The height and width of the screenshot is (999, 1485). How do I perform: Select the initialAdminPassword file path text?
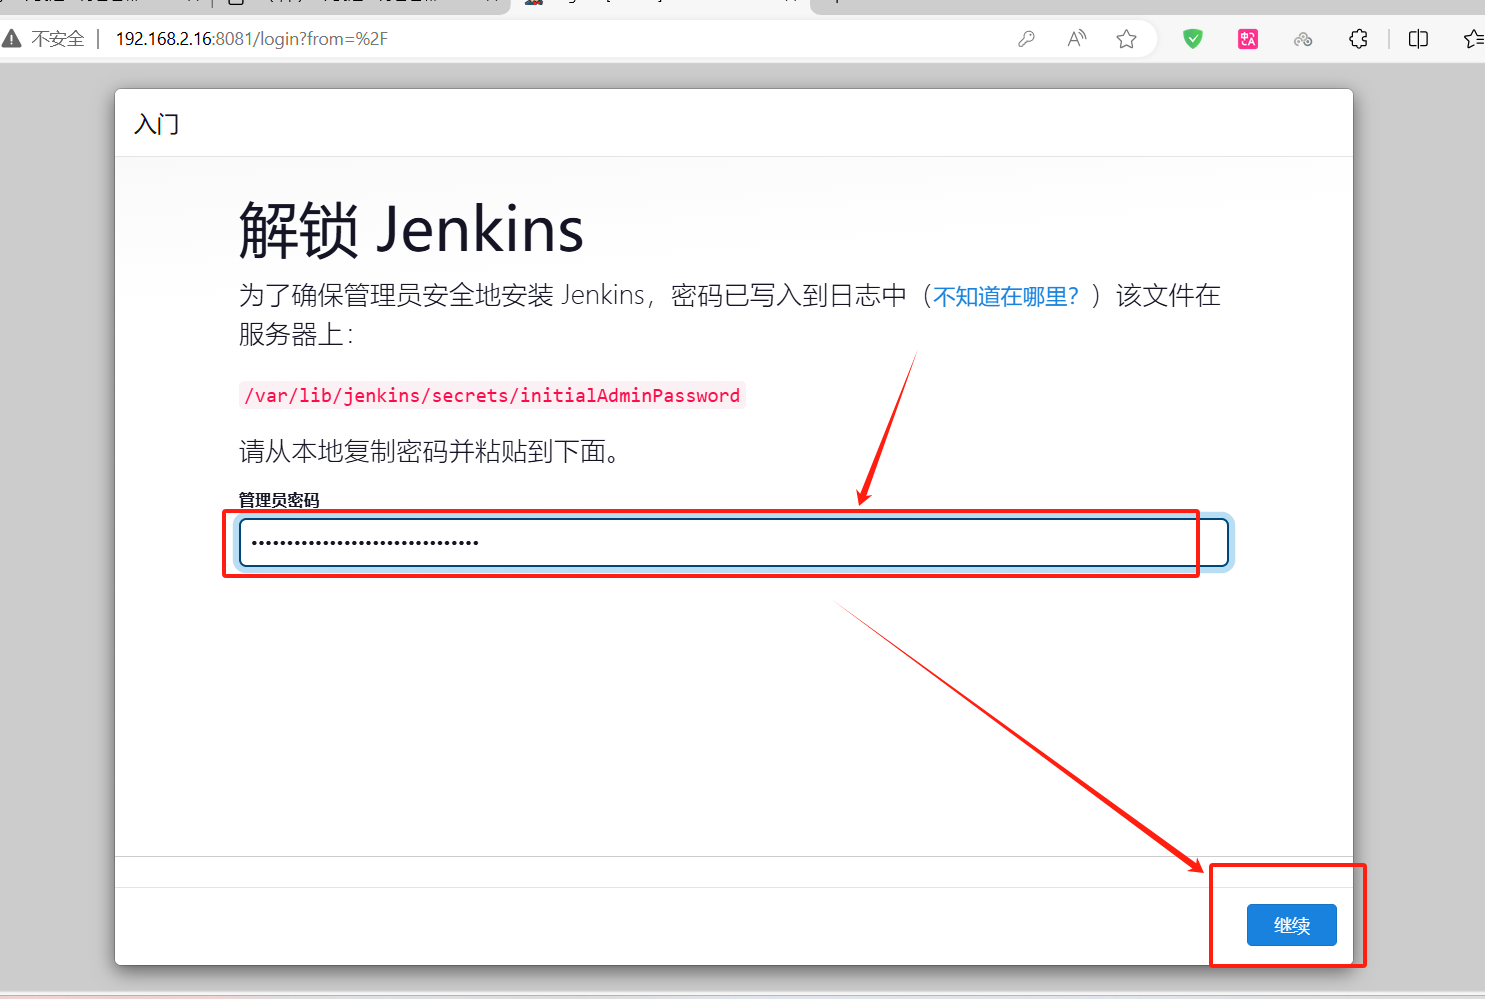click(492, 395)
